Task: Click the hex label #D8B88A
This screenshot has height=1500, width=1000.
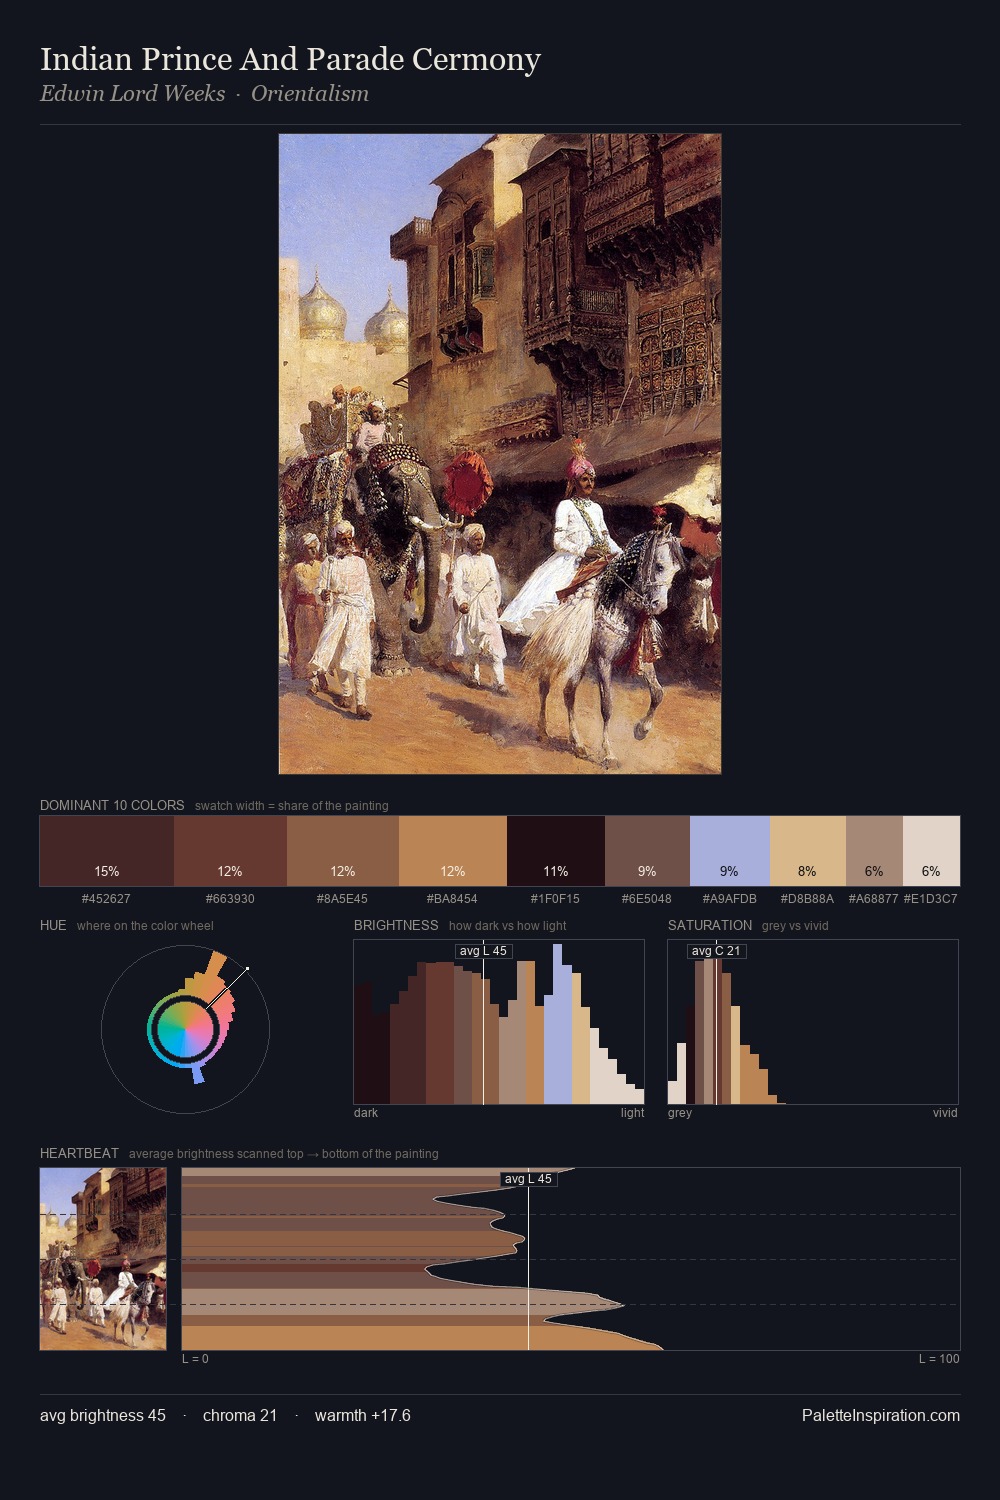Action: pos(807,899)
